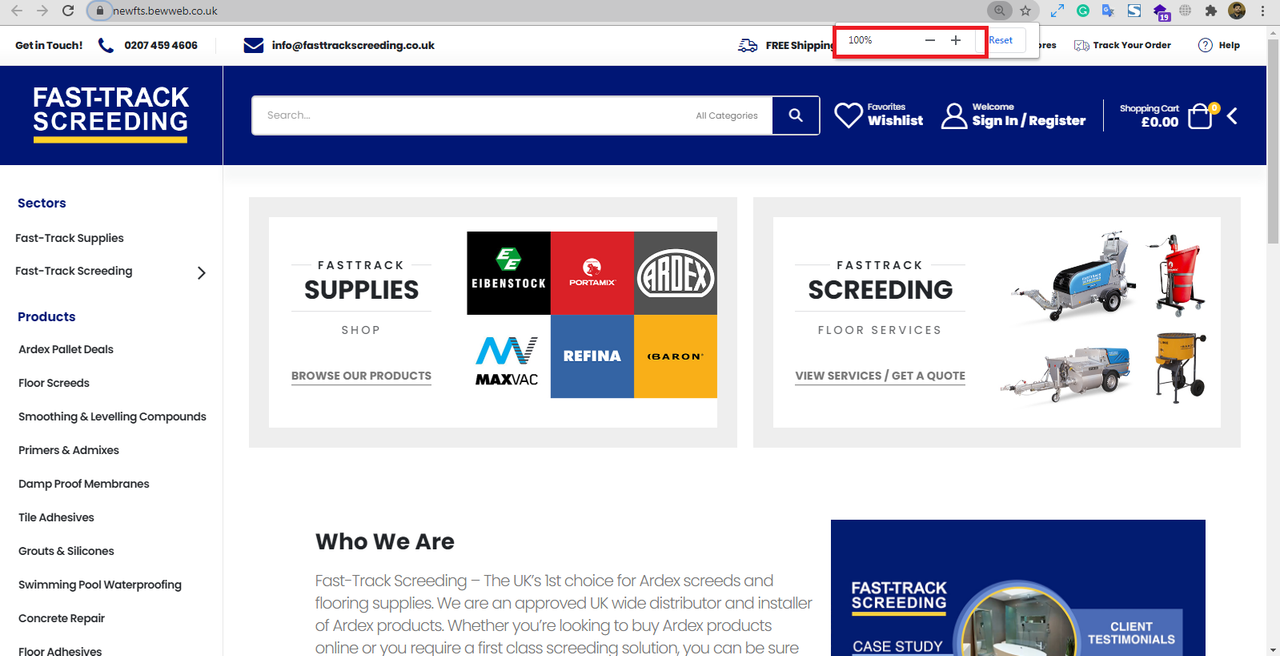1280x656 pixels.
Task: Open Track Your Order
Action: [1122, 45]
